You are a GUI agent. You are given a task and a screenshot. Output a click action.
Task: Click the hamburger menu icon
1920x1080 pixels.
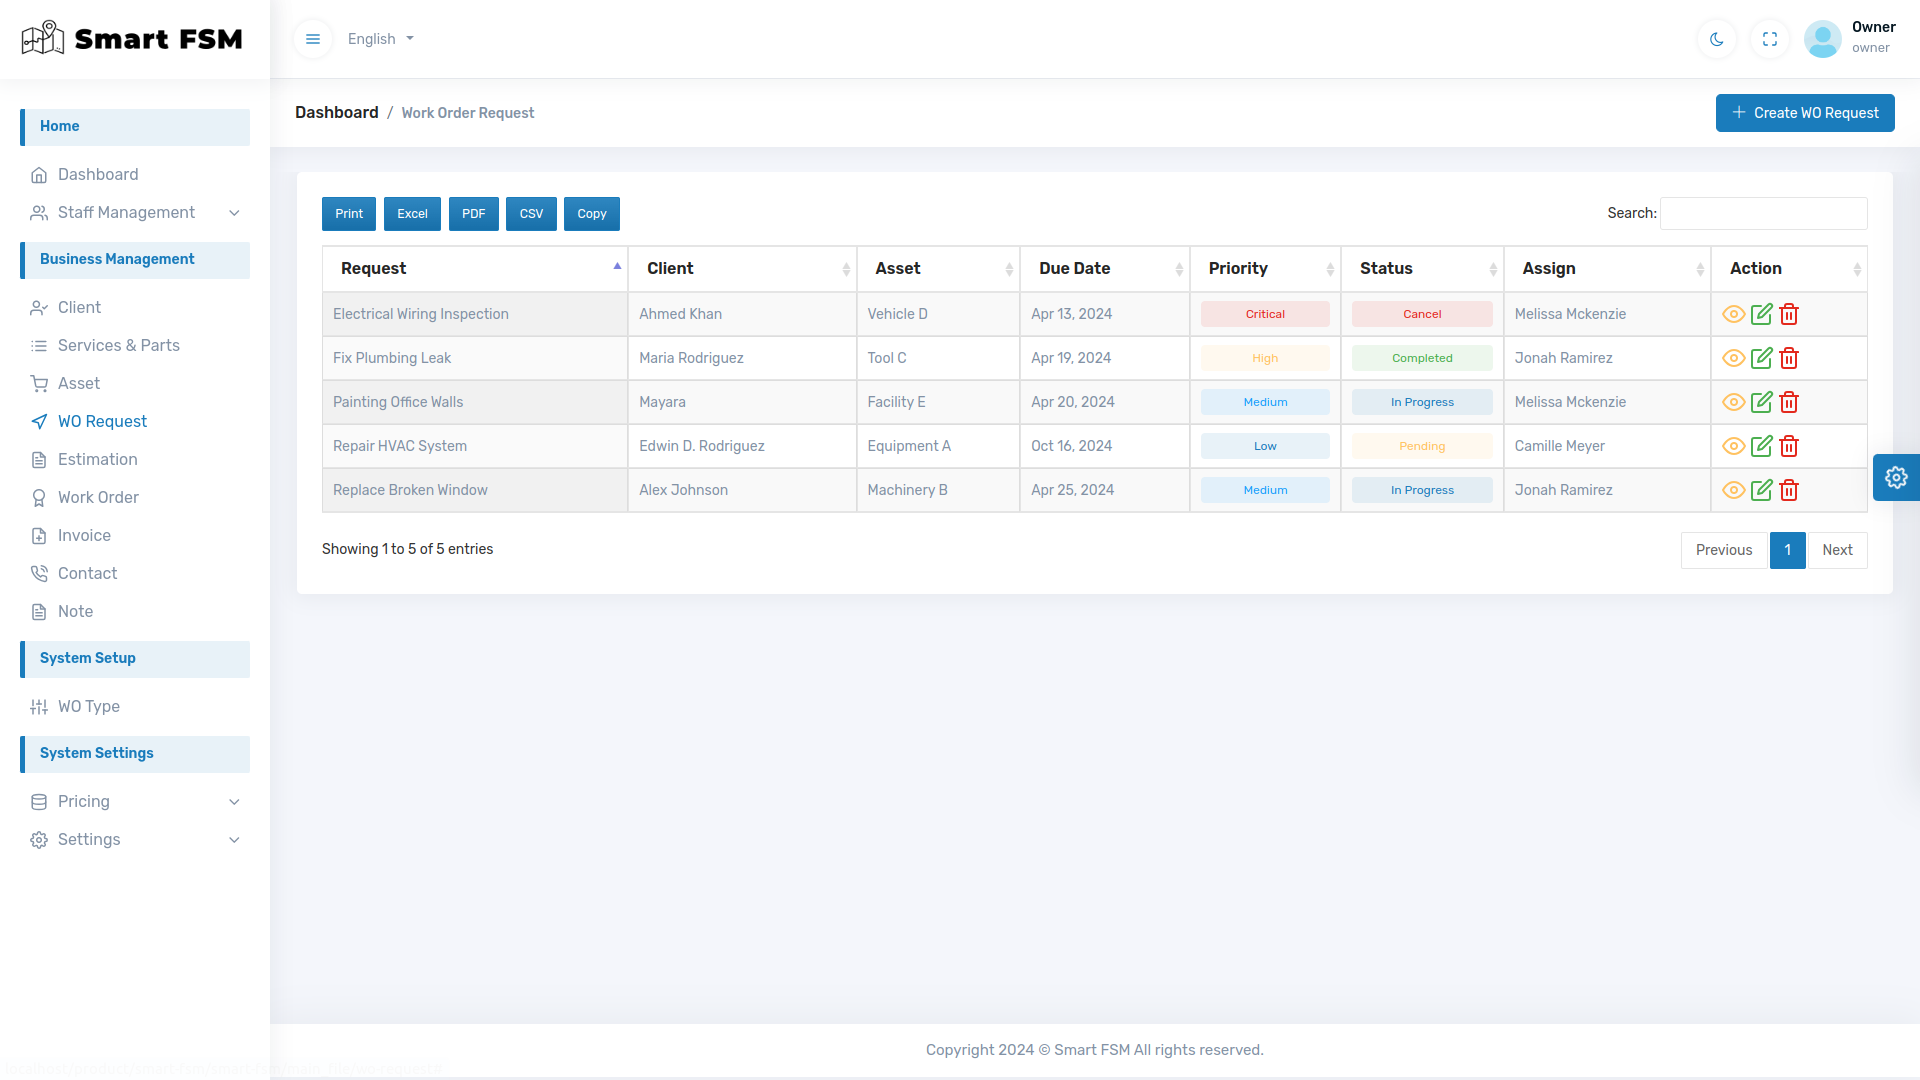(313, 39)
